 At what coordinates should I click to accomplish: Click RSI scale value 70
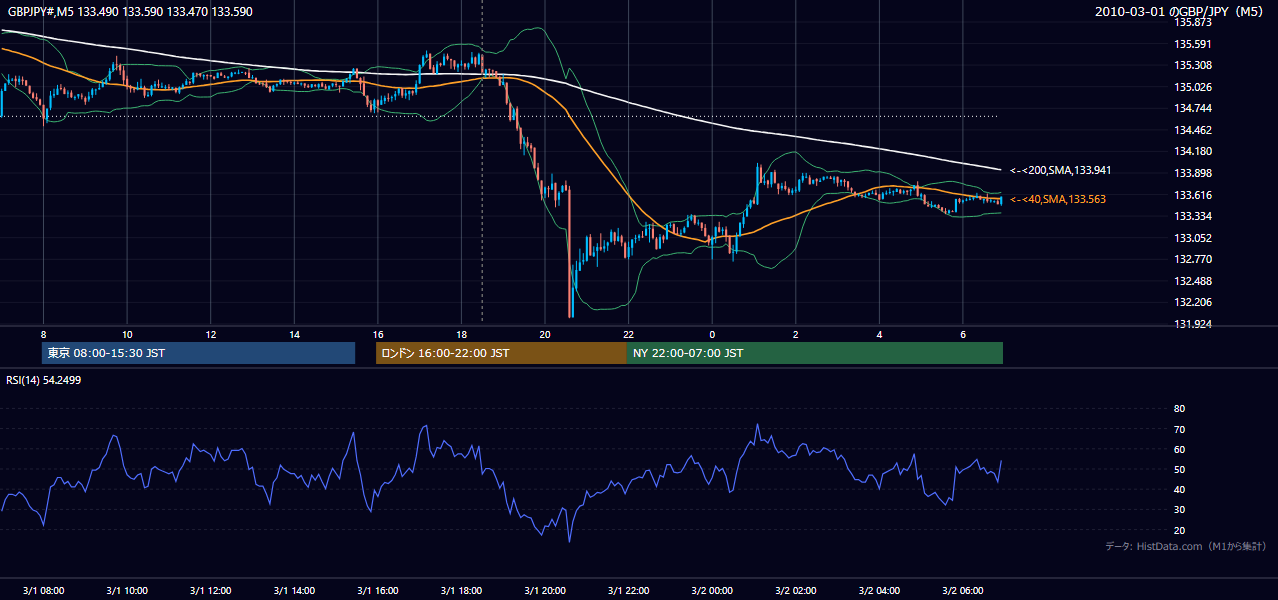(1179, 429)
